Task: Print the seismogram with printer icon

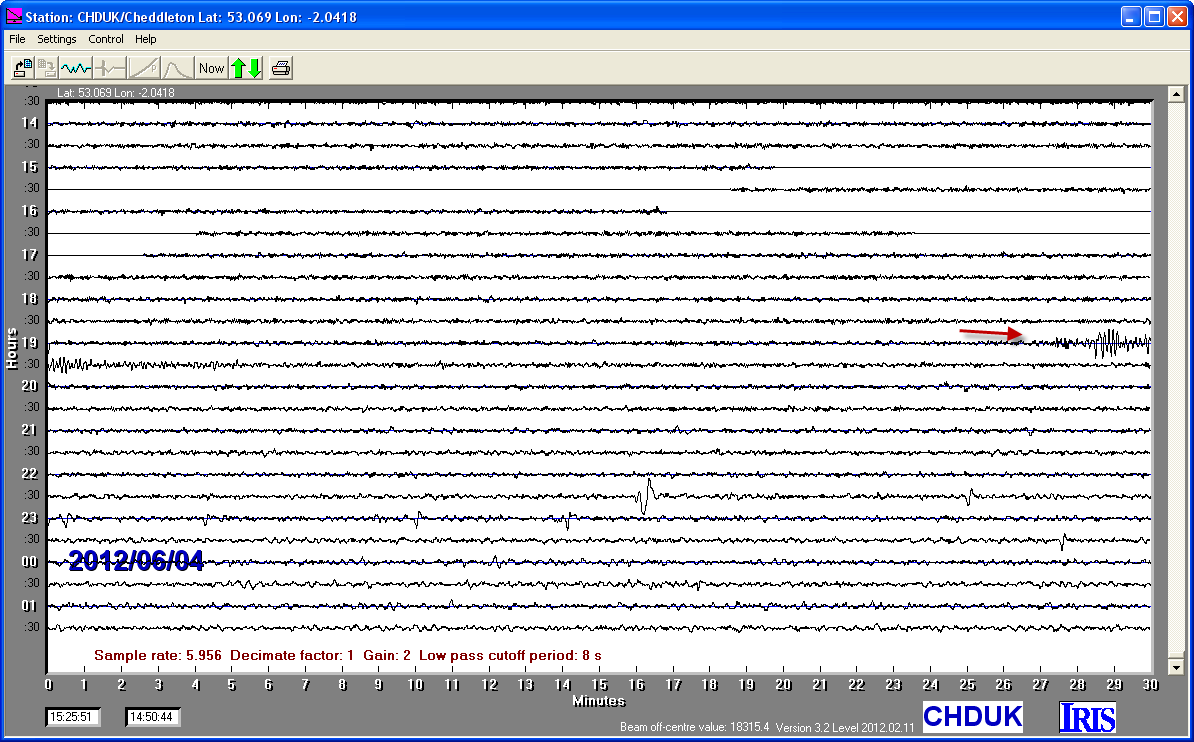Action: [281, 69]
